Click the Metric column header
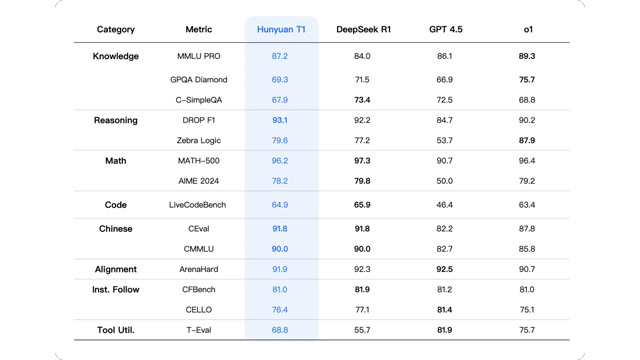This screenshot has height=360, width=640. [x=199, y=29]
